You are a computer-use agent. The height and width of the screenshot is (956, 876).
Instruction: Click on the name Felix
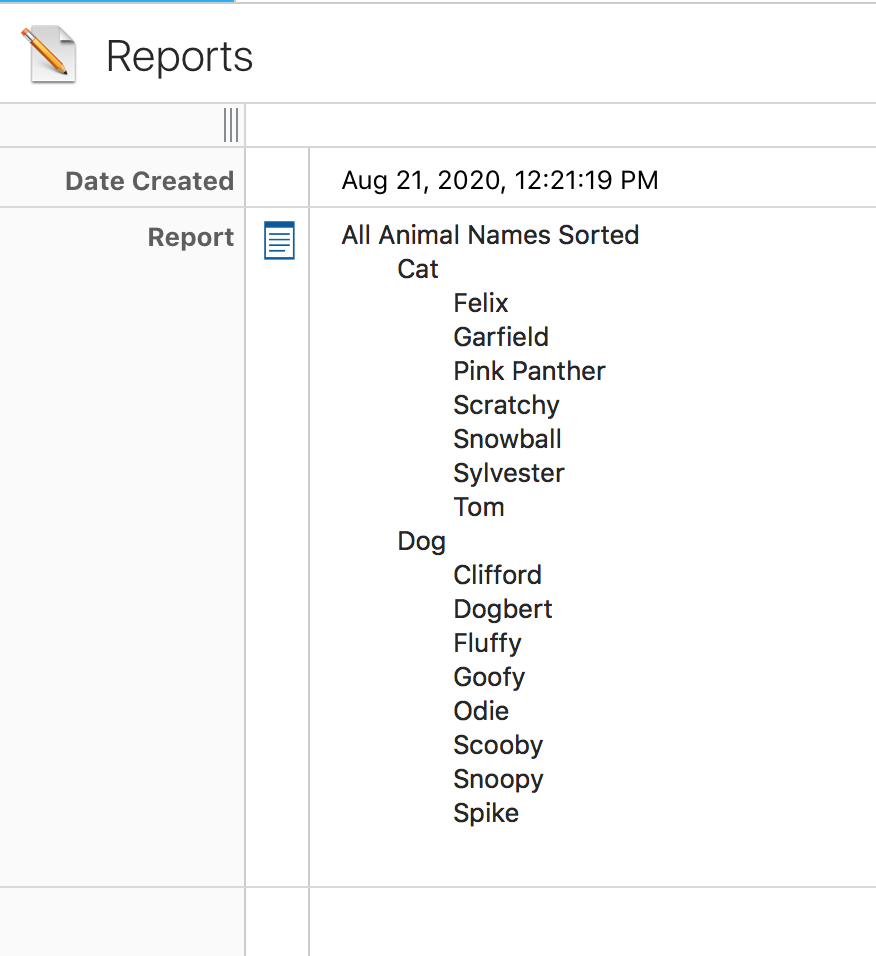[x=480, y=303]
